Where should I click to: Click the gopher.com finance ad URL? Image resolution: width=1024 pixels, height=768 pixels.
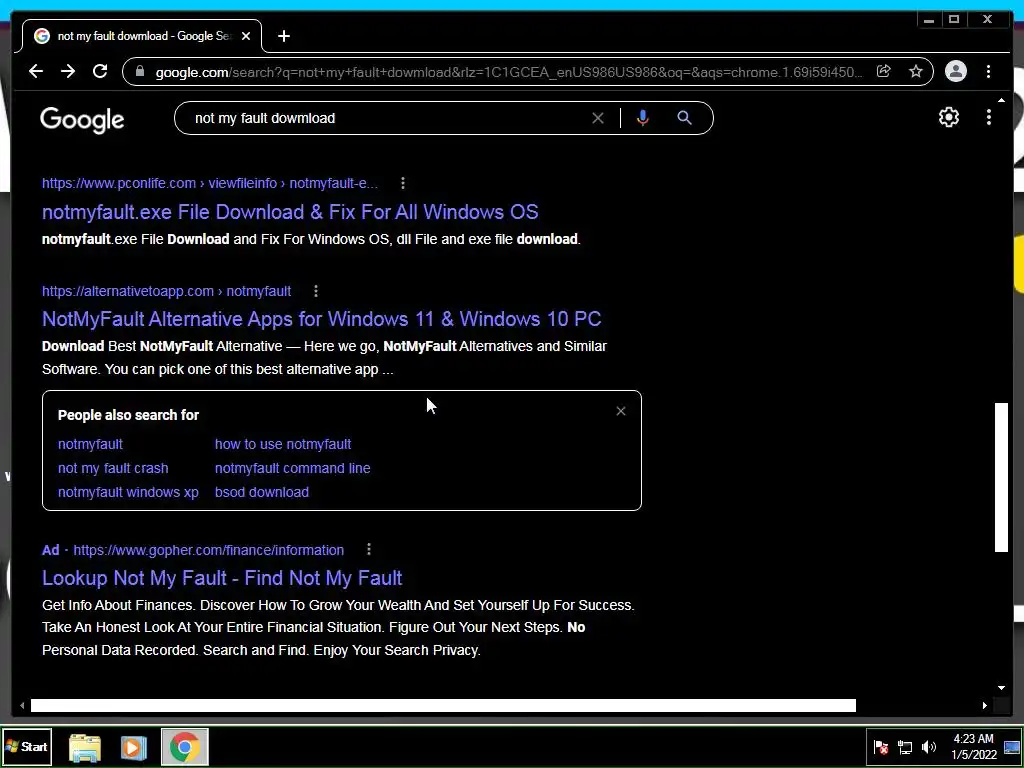coord(208,550)
